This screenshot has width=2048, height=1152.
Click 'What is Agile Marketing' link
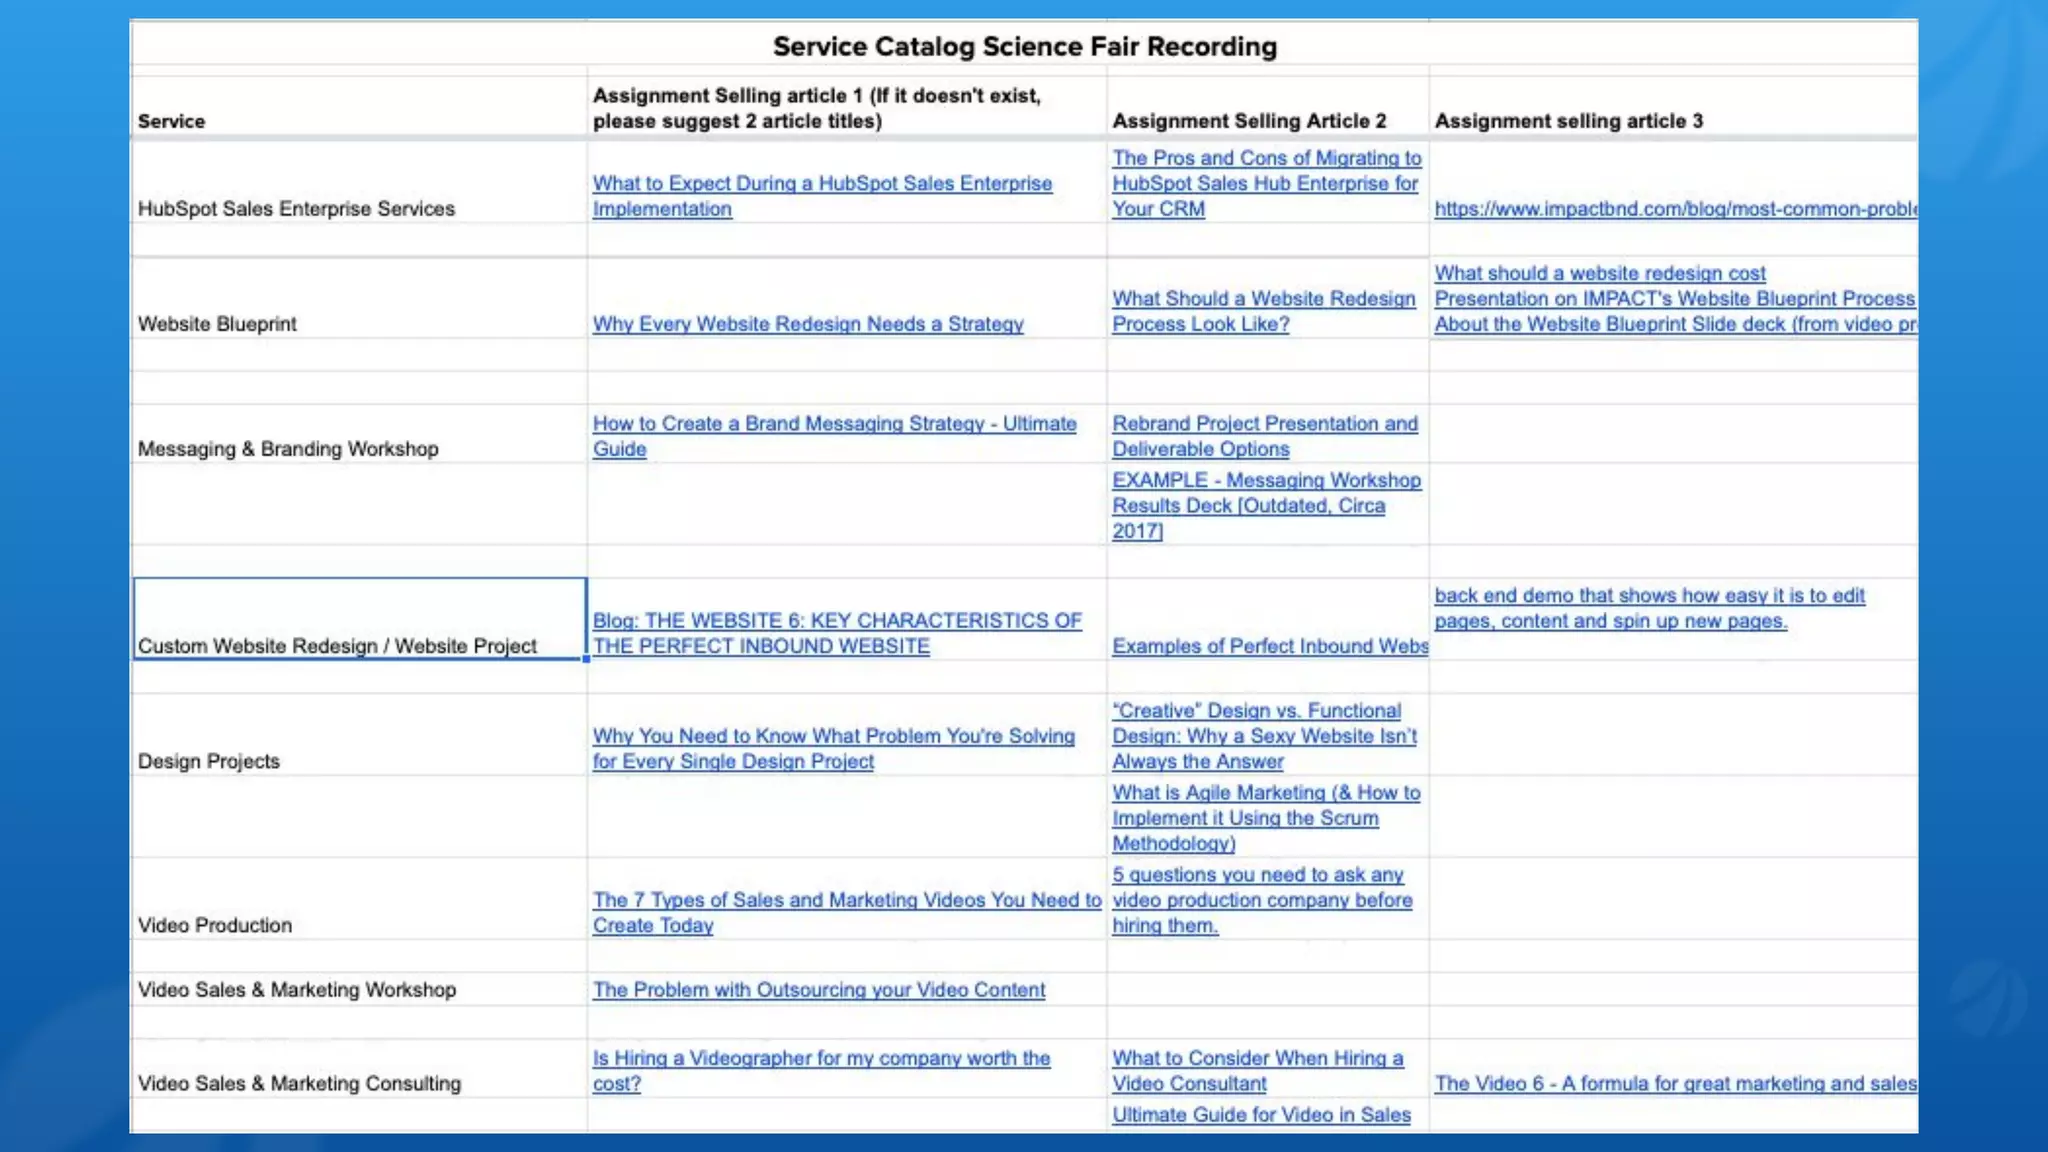point(1265,793)
